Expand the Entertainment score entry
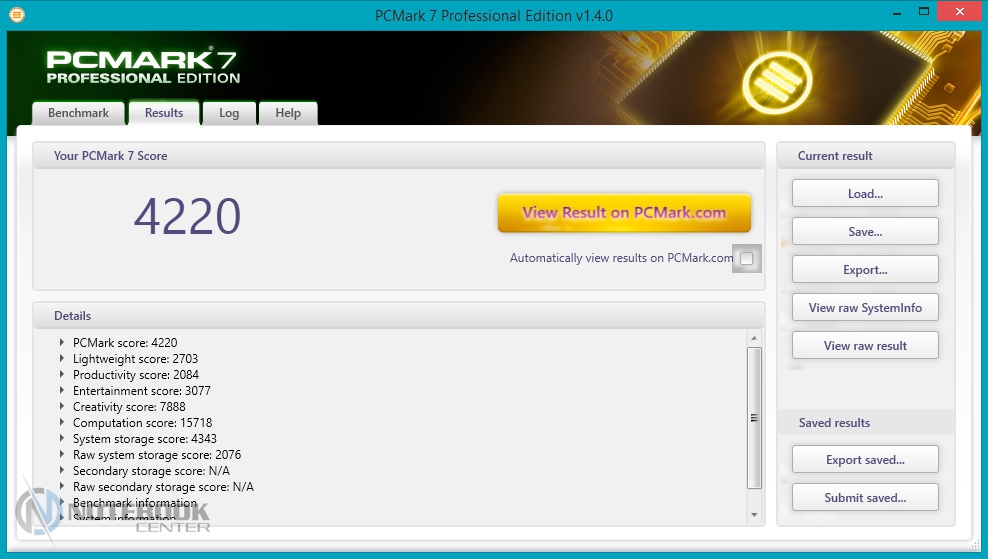Image resolution: width=988 pixels, height=559 pixels. point(62,391)
